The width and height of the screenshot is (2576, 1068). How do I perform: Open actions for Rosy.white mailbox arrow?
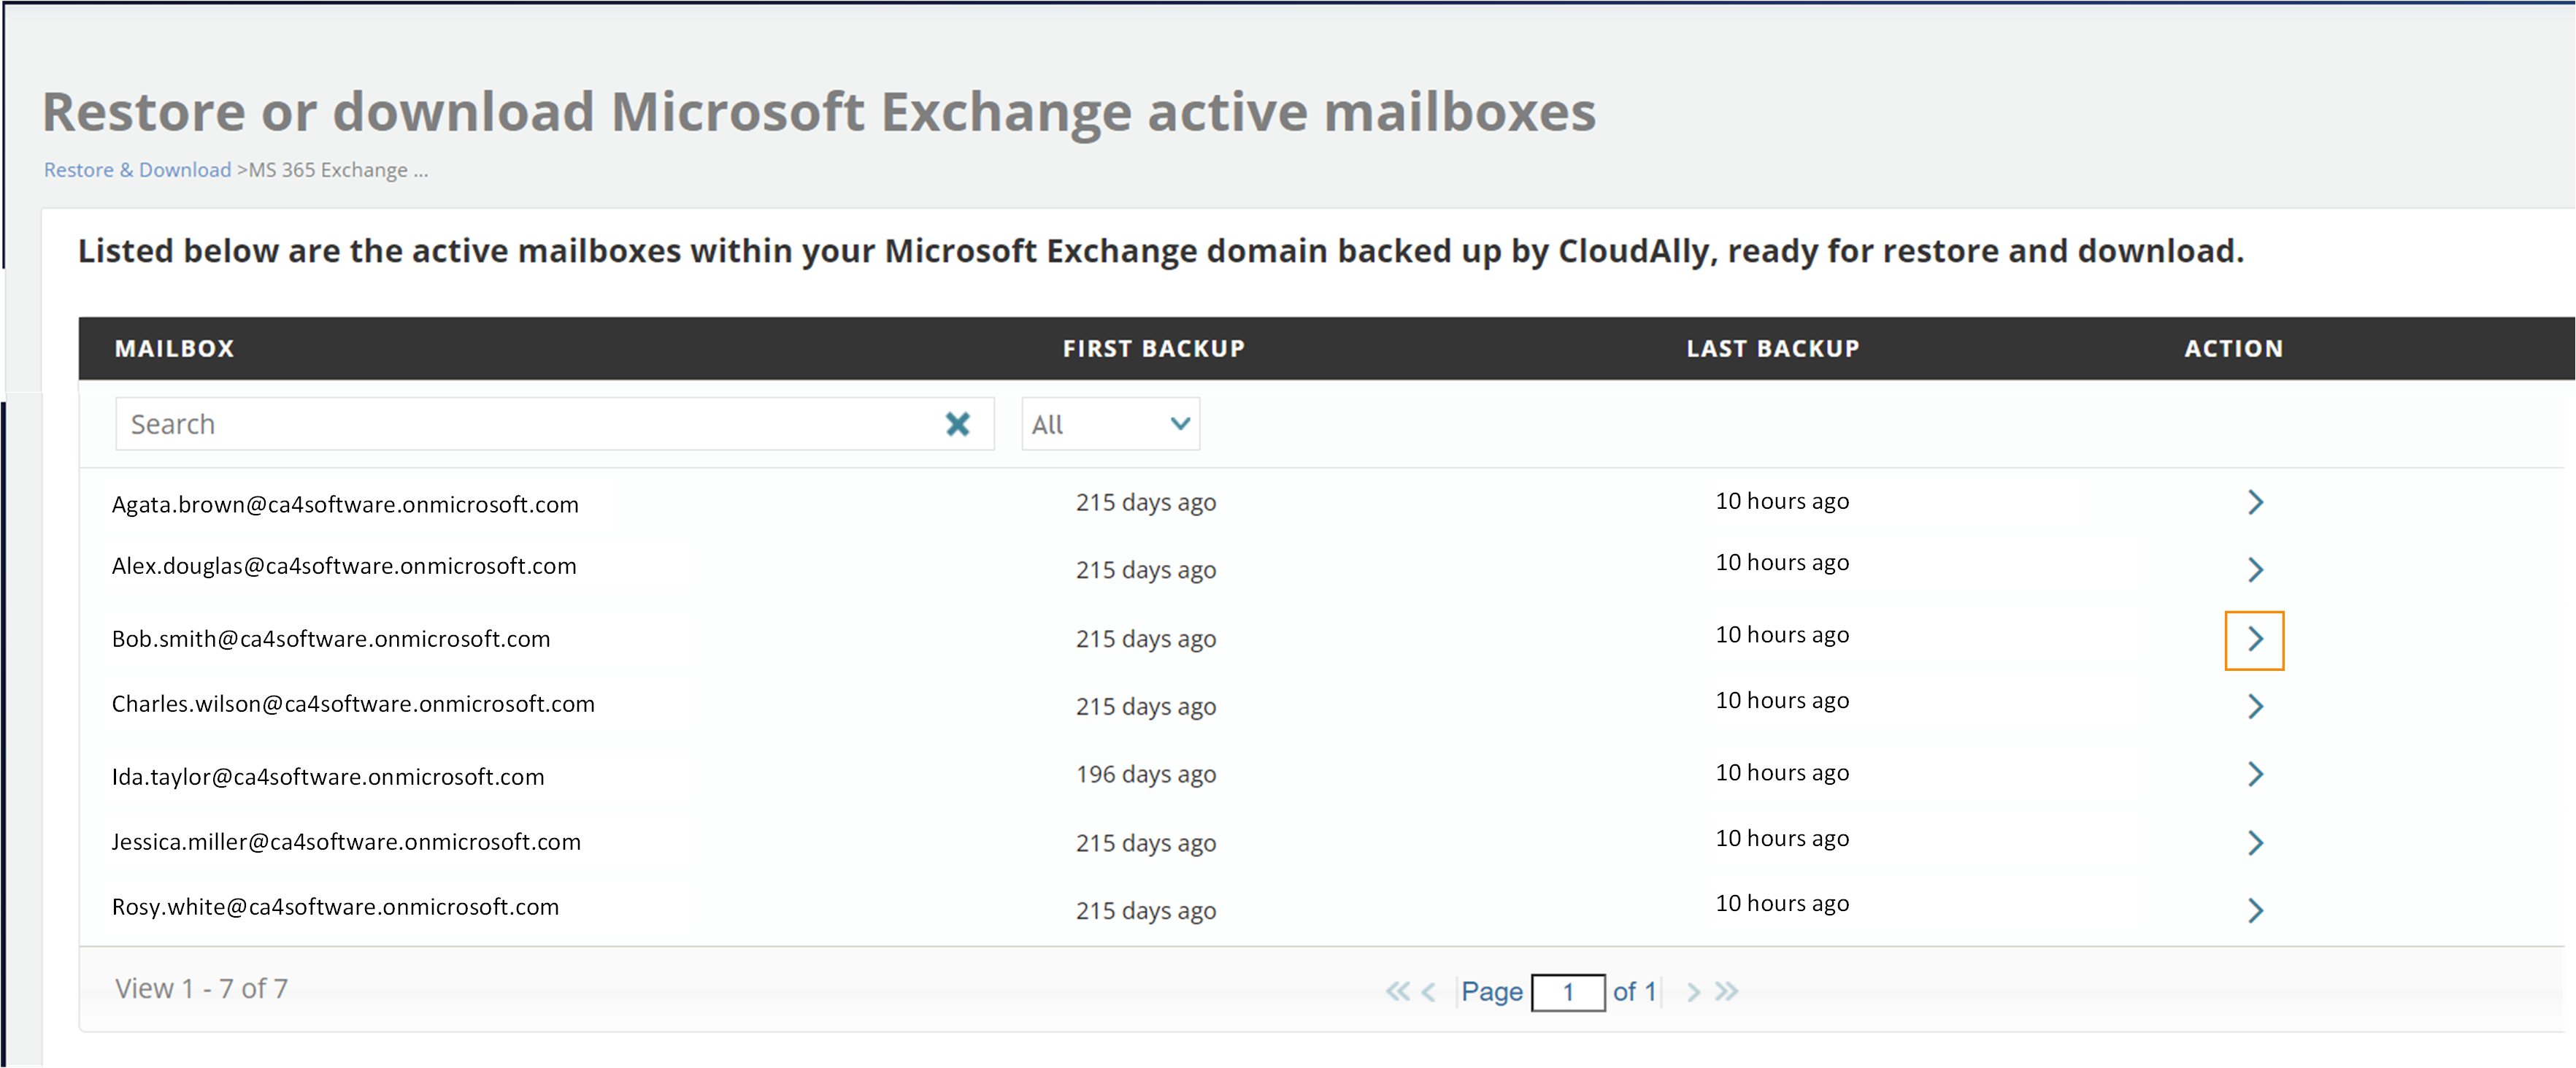pyautogui.click(x=2255, y=911)
